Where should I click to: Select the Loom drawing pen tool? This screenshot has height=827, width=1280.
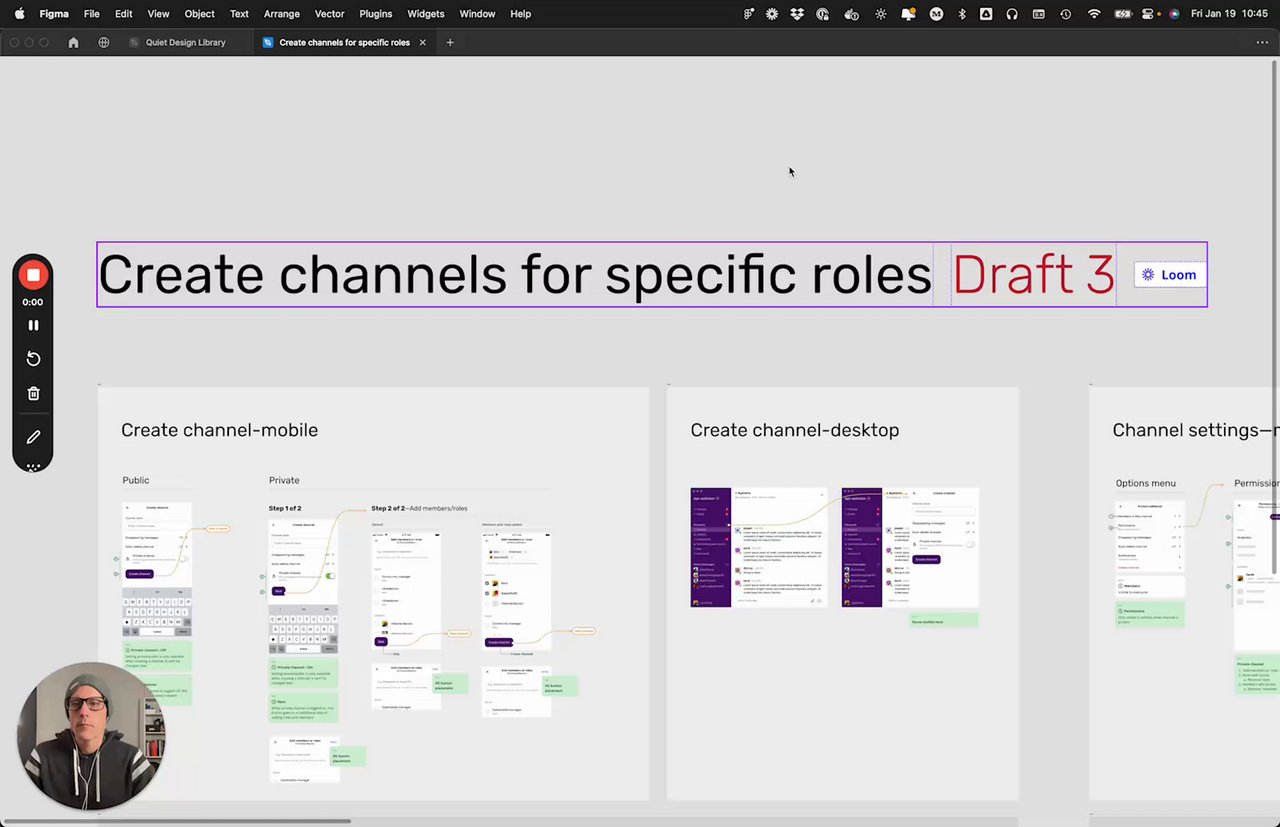coord(33,437)
